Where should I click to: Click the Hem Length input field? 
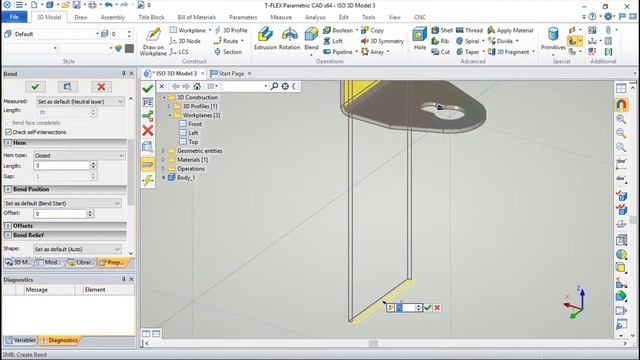[x=62, y=166]
